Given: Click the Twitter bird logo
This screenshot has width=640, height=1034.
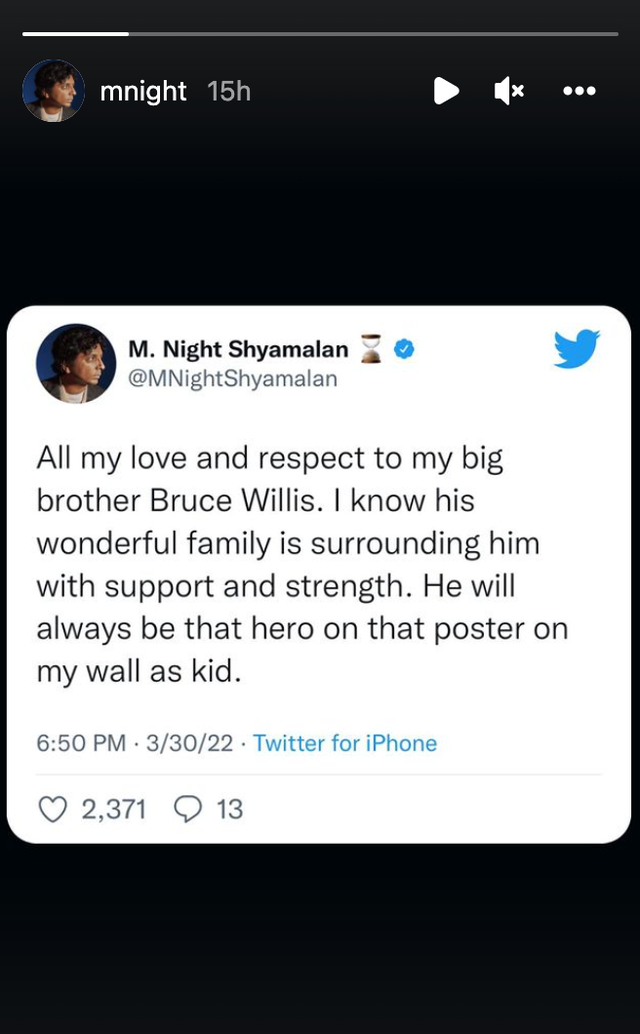Looking at the screenshot, I should click(576, 348).
